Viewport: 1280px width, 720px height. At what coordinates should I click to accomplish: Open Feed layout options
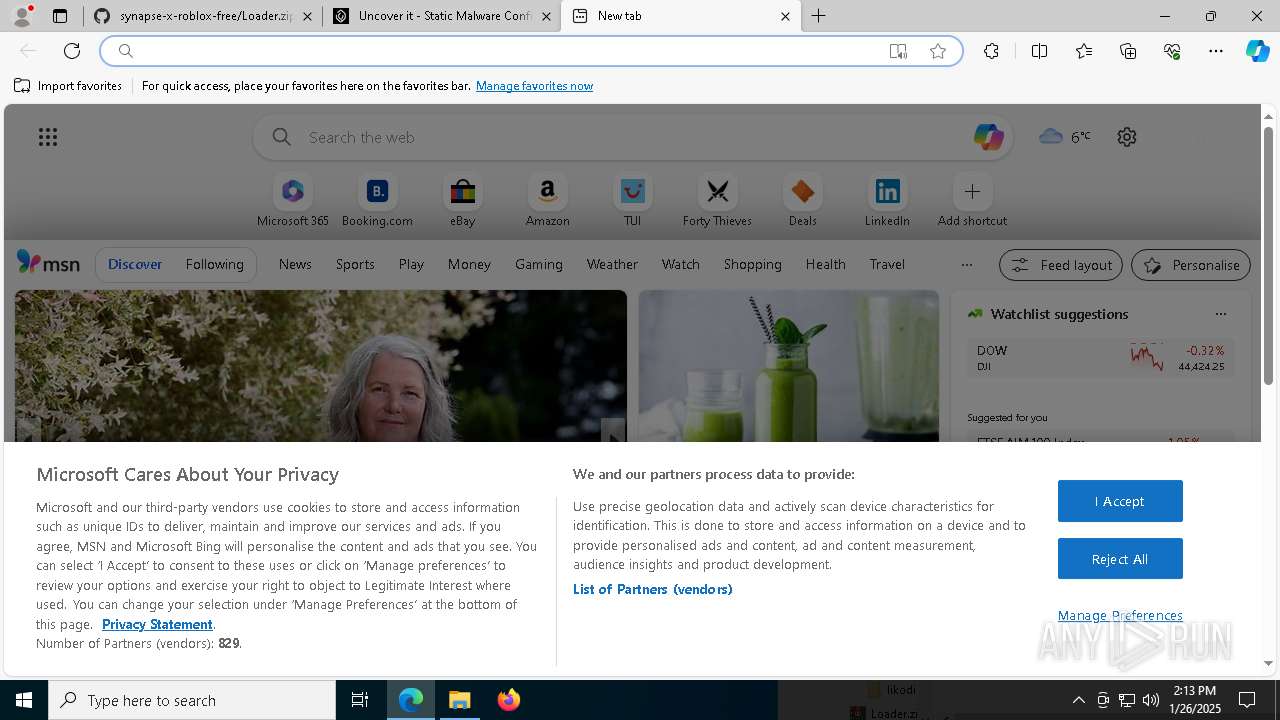pos(1061,265)
